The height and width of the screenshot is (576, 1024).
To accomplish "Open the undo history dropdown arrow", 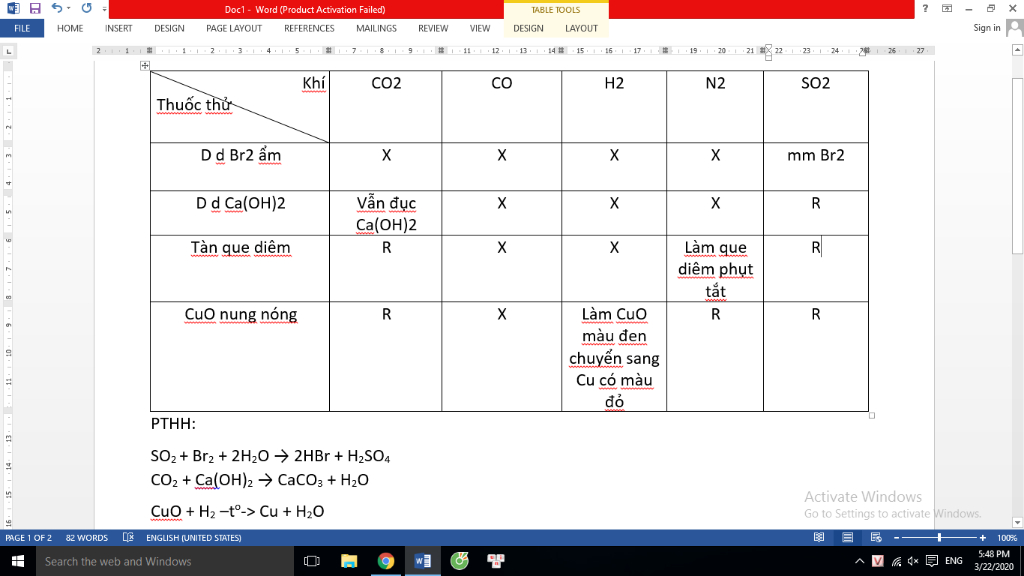I will click(x=69, y=8).
